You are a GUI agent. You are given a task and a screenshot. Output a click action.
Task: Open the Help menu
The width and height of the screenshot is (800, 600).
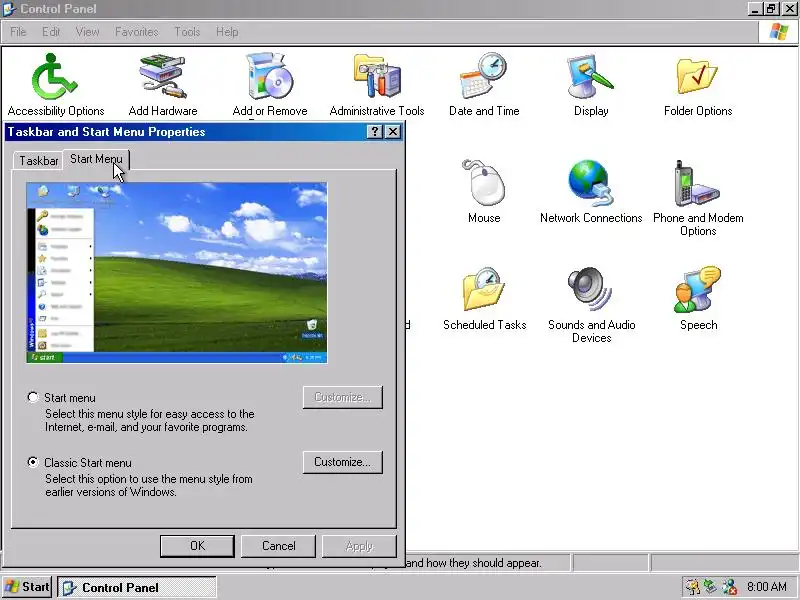(x=227, y=32)
